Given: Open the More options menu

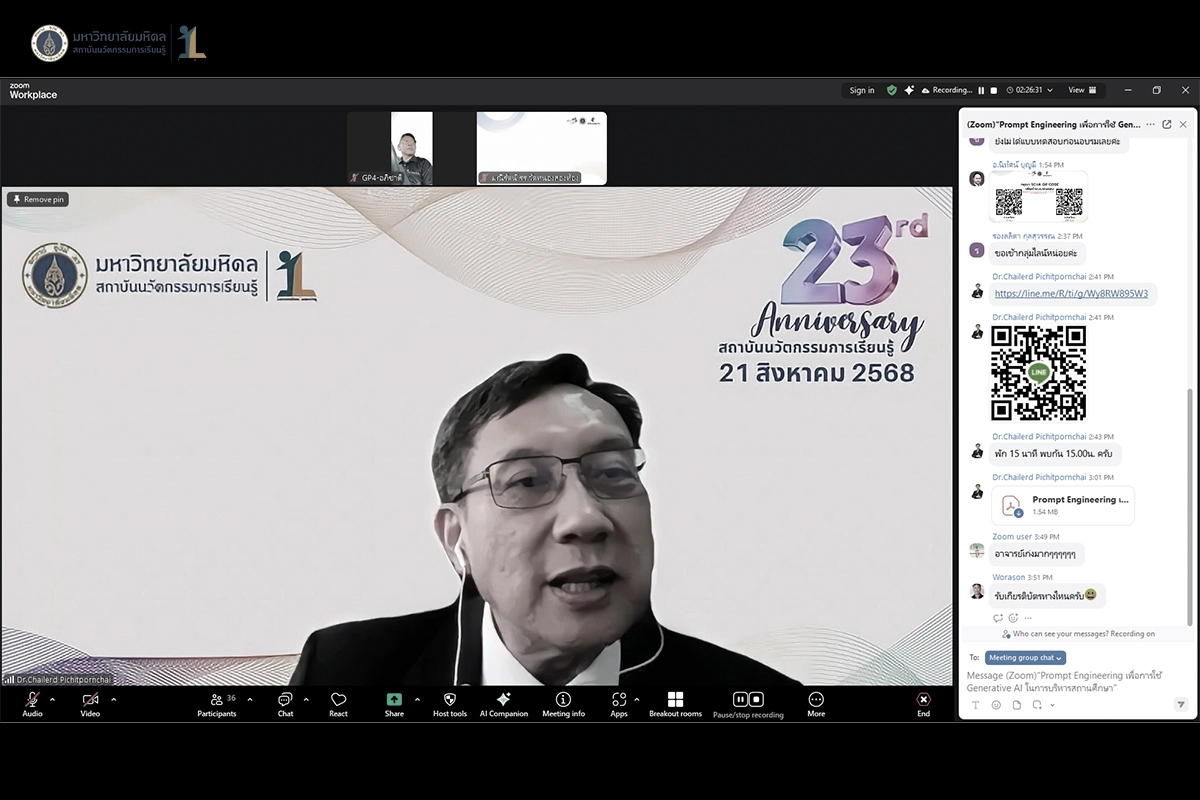Looking at the screenshot, I should [816, 700].
